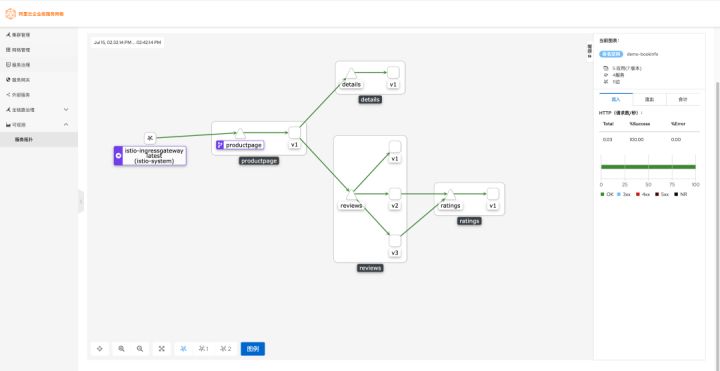
Task: Click the blue namespace badge in side panel
Action: 611,54
